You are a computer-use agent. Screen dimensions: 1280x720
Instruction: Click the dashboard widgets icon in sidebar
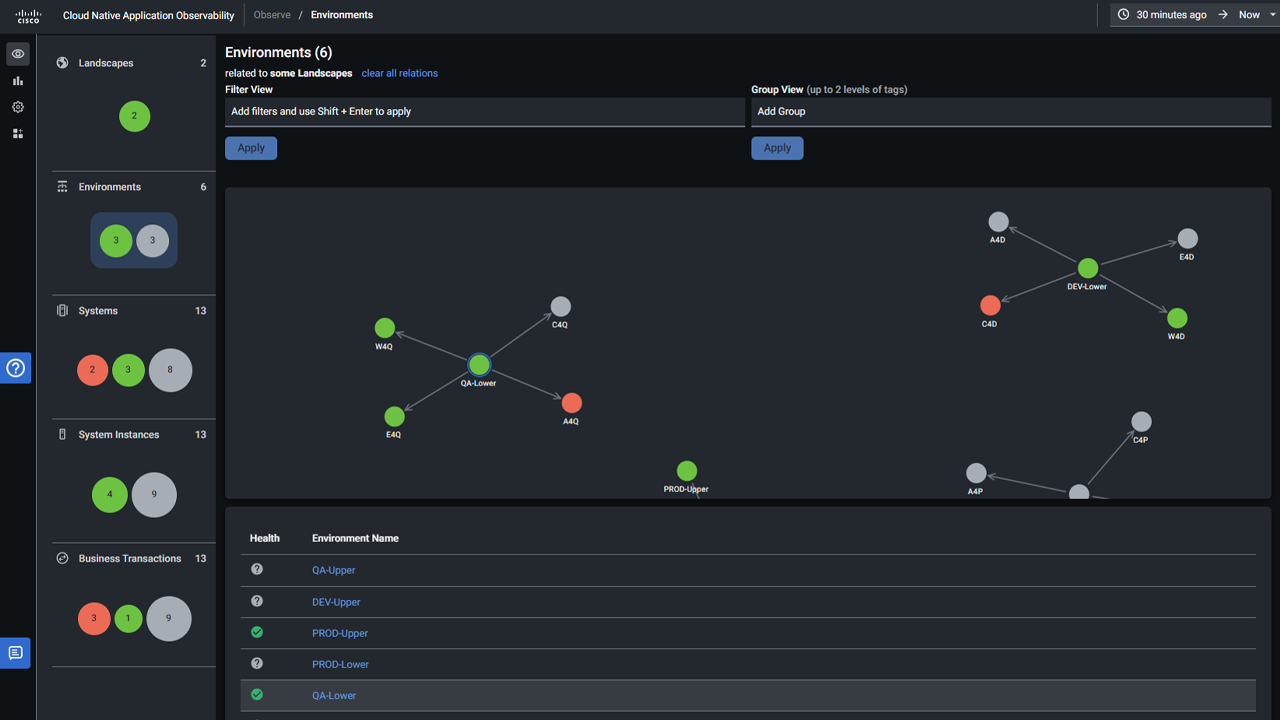tap(18, 133)
